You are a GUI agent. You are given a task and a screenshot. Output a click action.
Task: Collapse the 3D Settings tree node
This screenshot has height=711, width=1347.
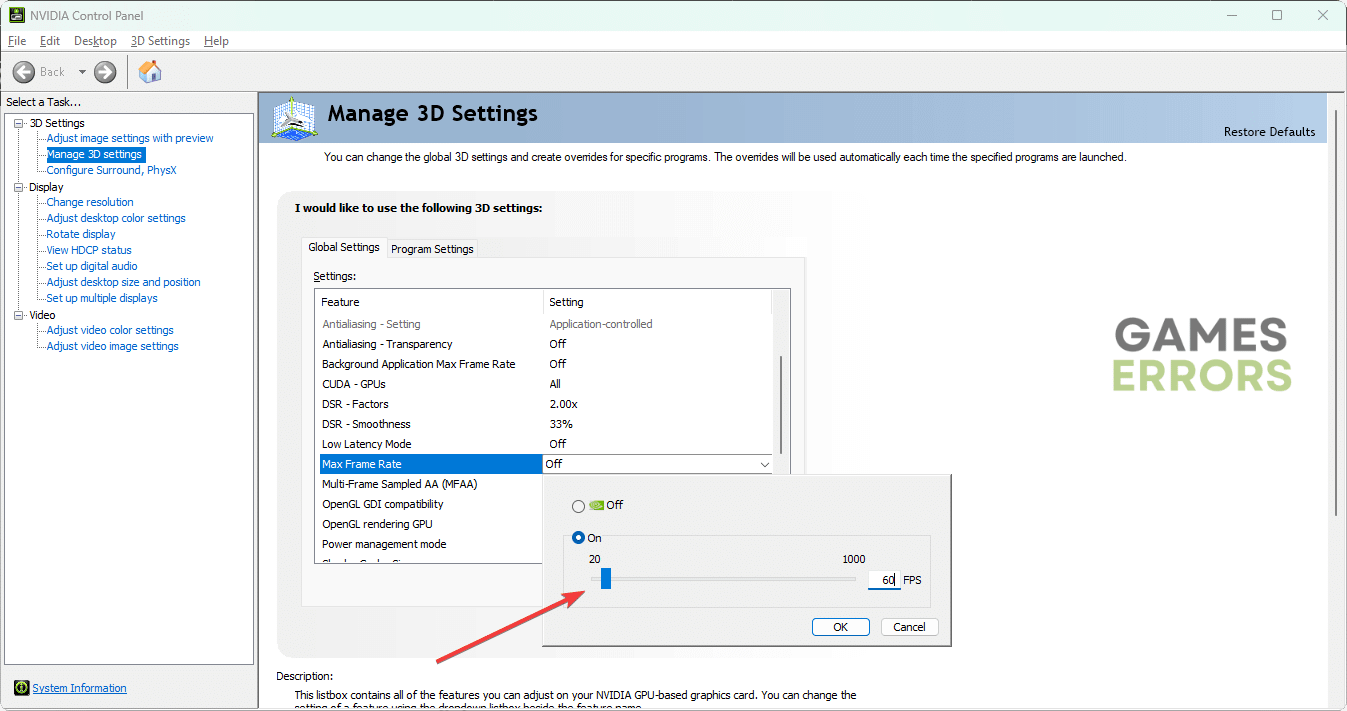point(18,123)
